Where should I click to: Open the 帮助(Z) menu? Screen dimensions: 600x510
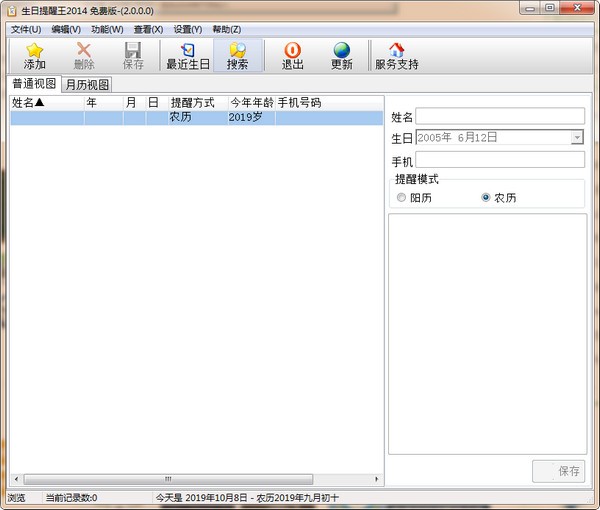click(227, 29)
